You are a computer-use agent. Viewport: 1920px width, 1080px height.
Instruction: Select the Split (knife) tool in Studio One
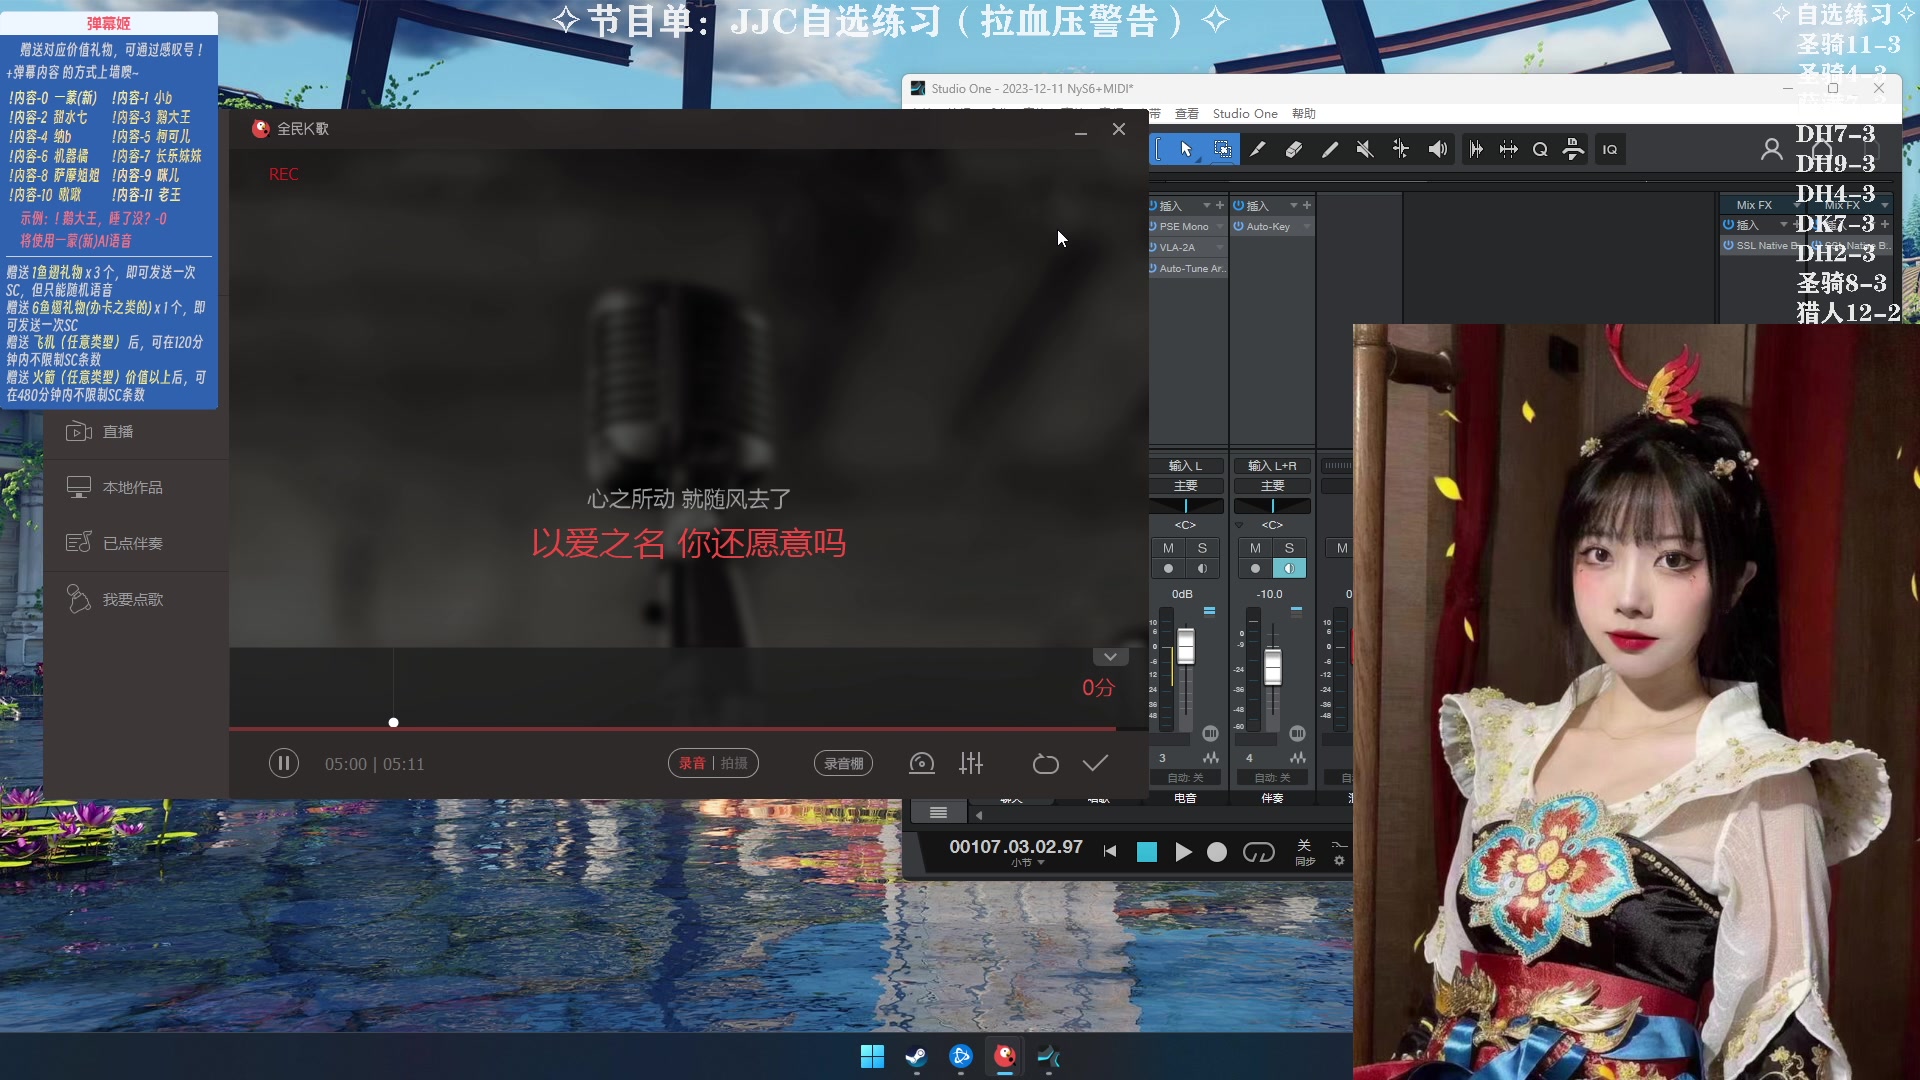(1258, 149)
